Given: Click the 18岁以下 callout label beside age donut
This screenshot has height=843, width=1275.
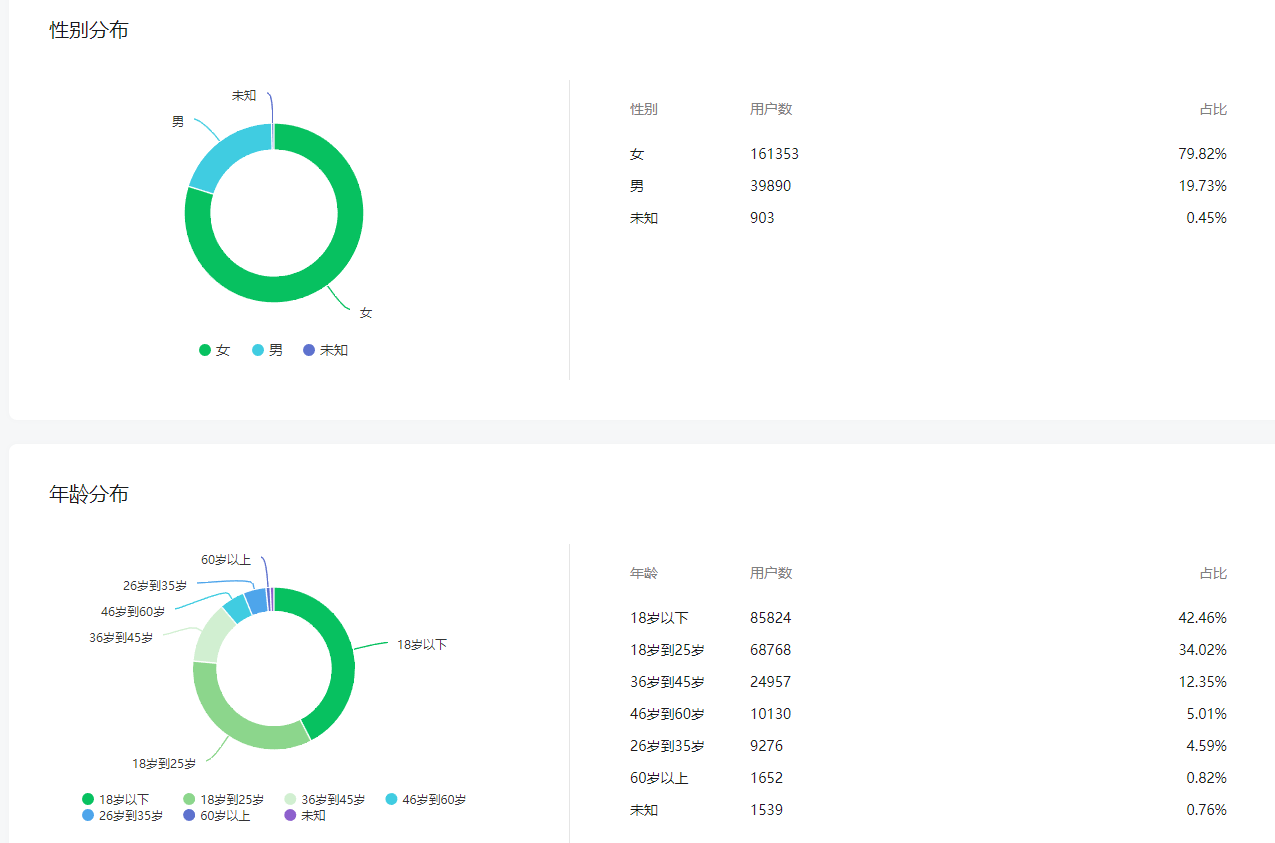Looking at the screenshot, I should click(x=422, y=645).
